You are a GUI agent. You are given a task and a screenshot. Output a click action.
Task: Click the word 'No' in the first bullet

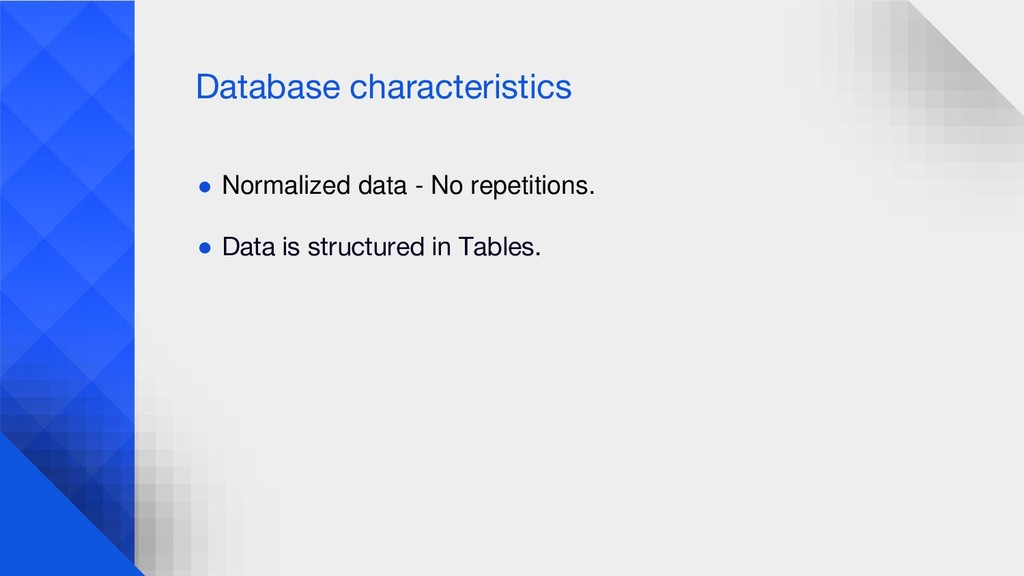click(447, 185)
